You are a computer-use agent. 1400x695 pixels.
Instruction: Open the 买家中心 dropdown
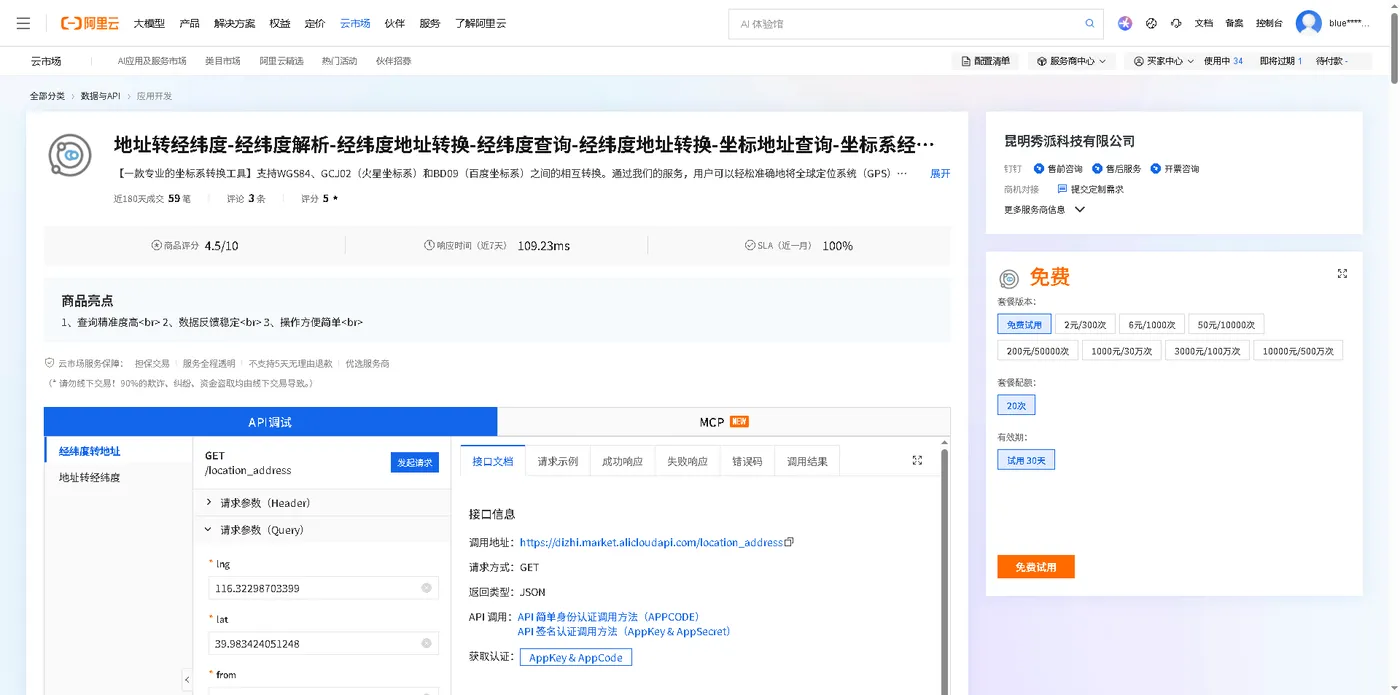coord(1164,61)
